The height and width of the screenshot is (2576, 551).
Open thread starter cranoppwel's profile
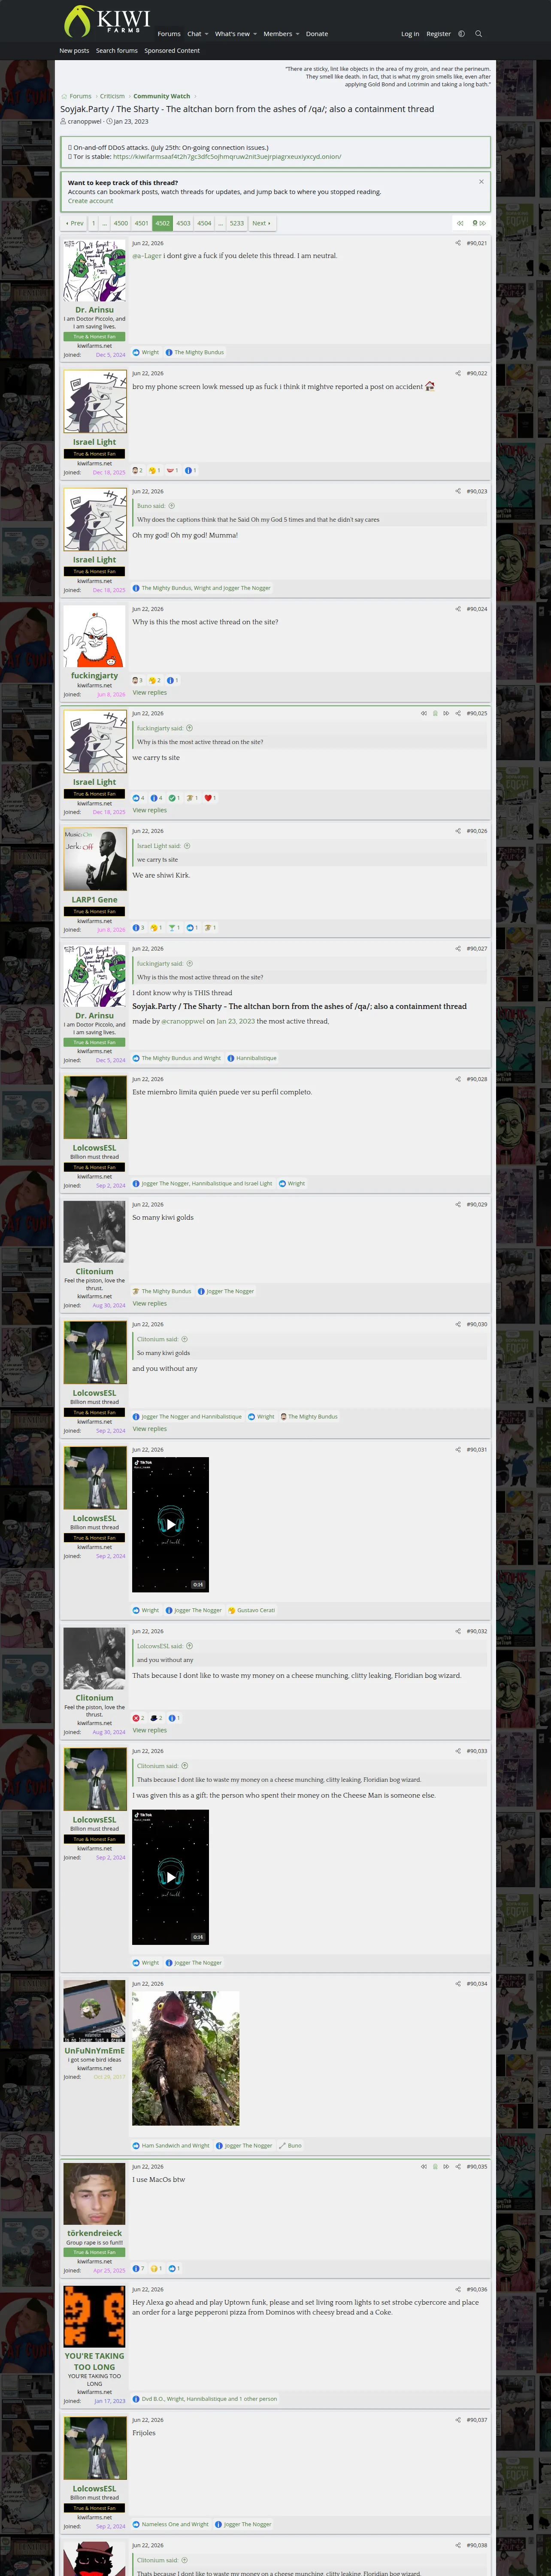coord(85,121)
